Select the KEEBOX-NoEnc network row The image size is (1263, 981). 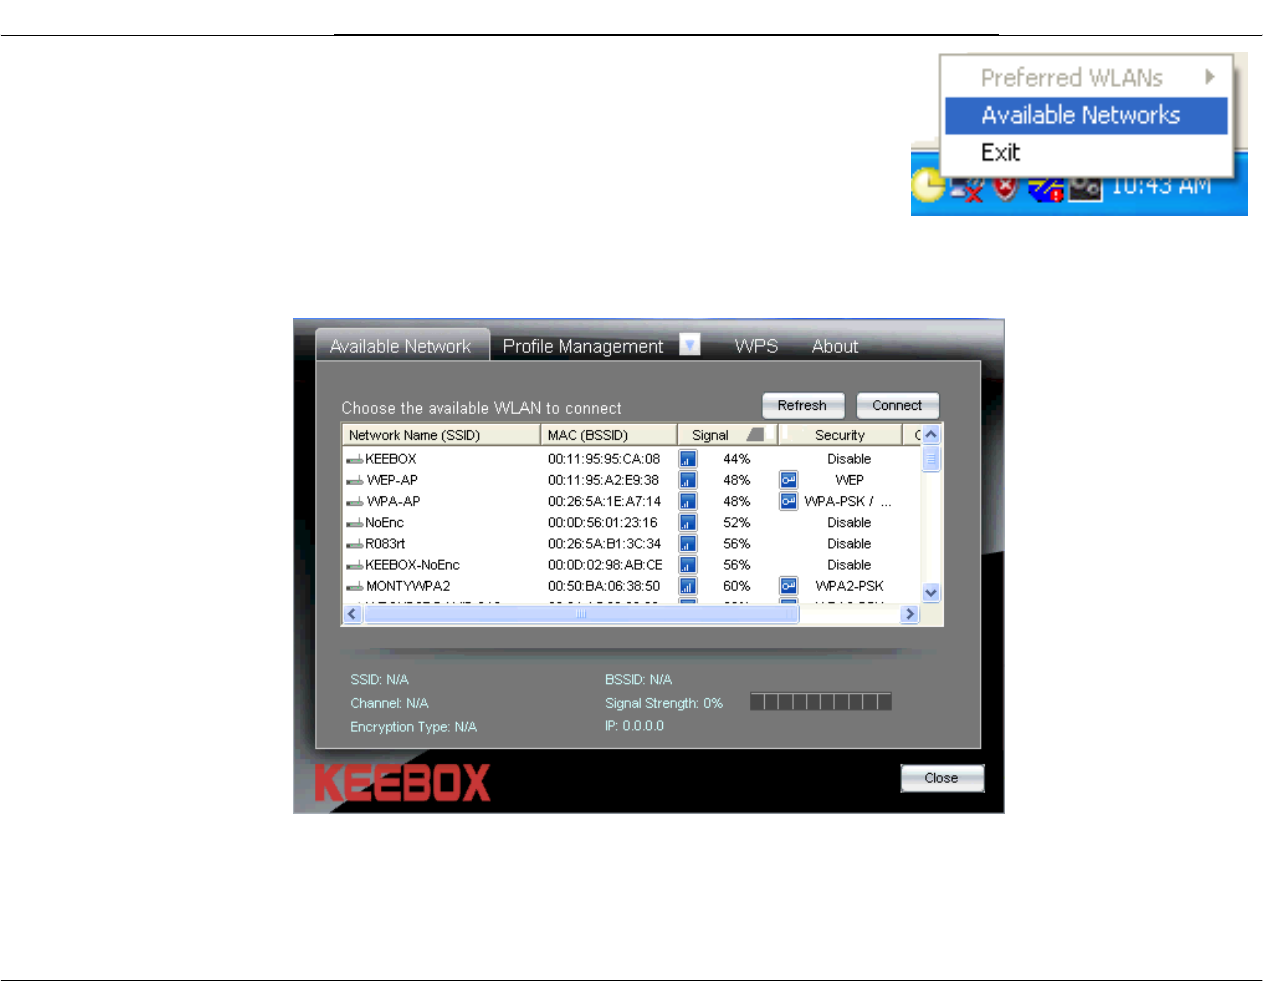click(631, 565)
